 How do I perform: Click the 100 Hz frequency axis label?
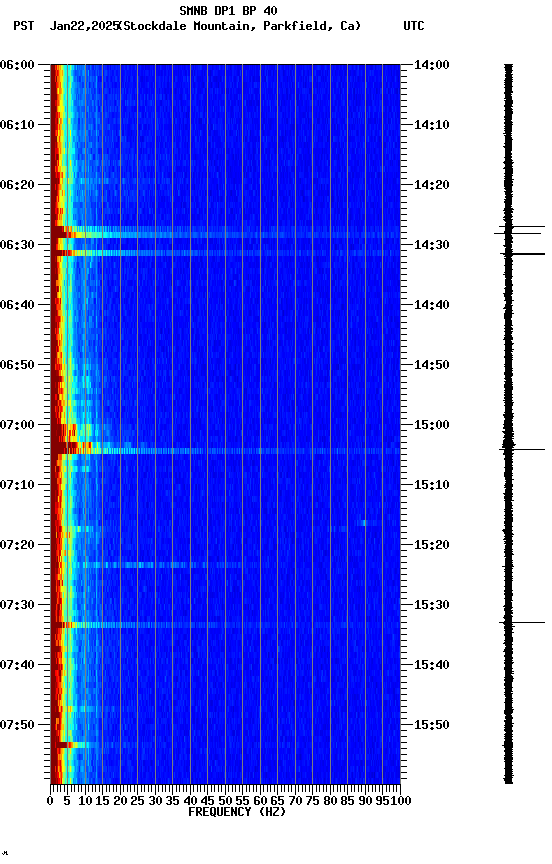(403, 801)
